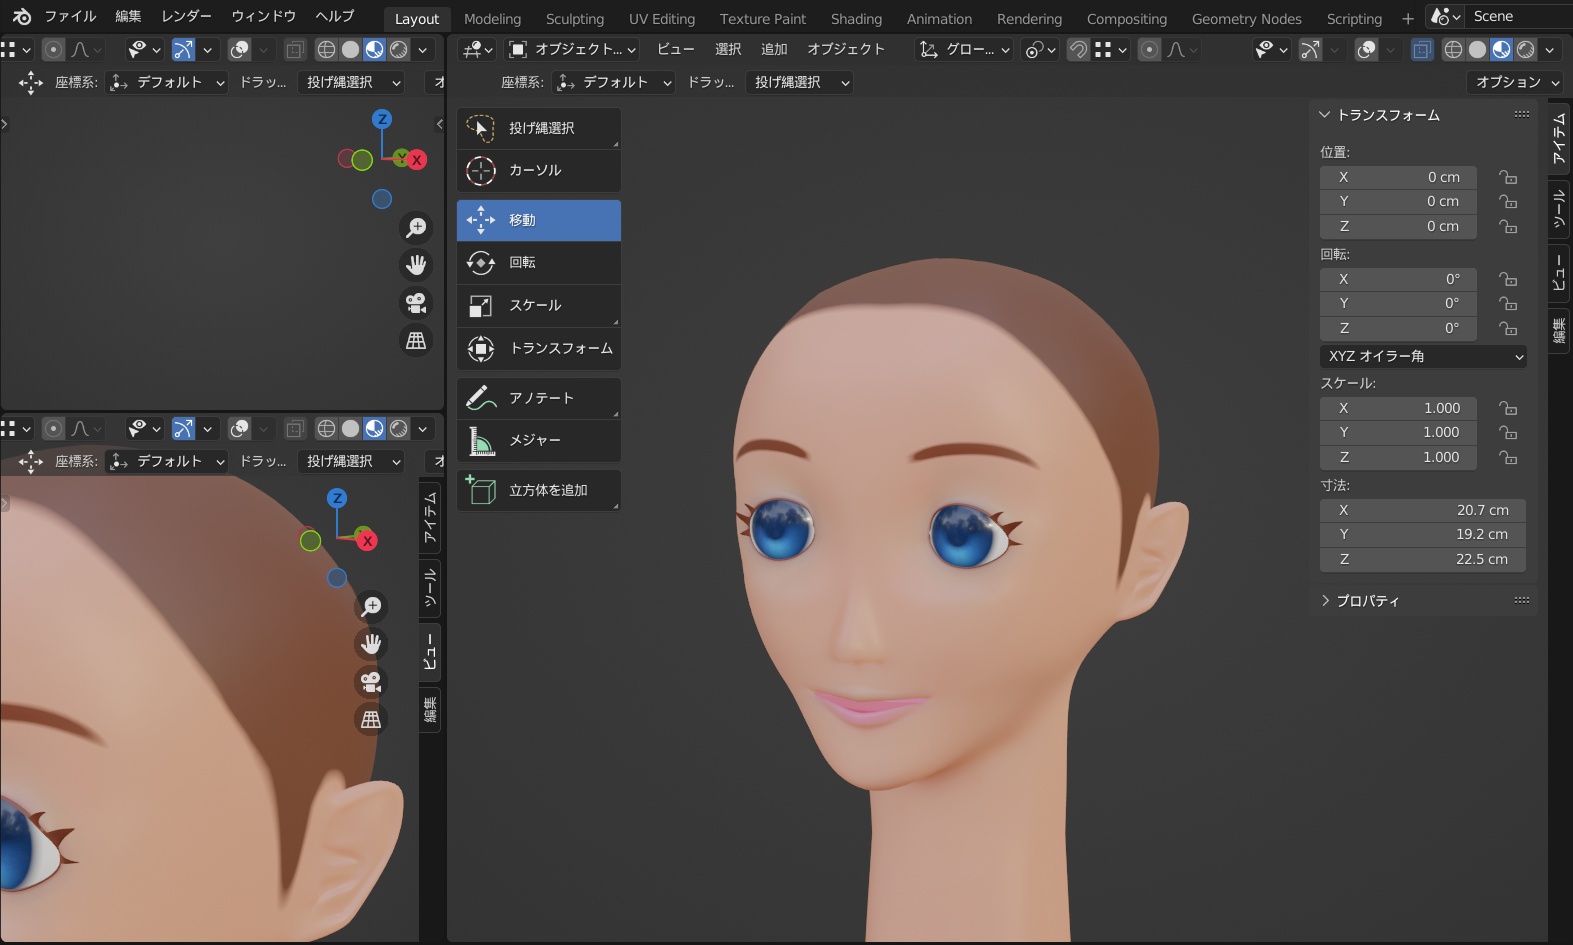1573x945 pixels.
Task: Select the Transform (トランスフォーム) tool in toolbar
Action: pyautogui.click(x=538, y=349)
